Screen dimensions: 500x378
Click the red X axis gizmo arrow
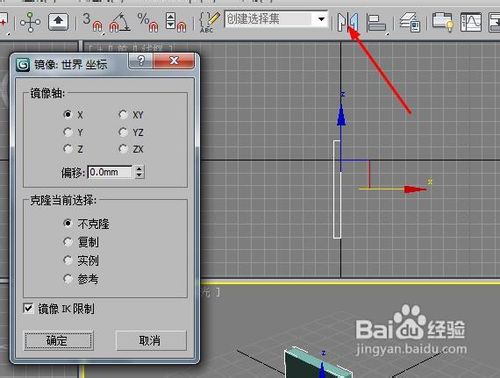pos(415,189)
